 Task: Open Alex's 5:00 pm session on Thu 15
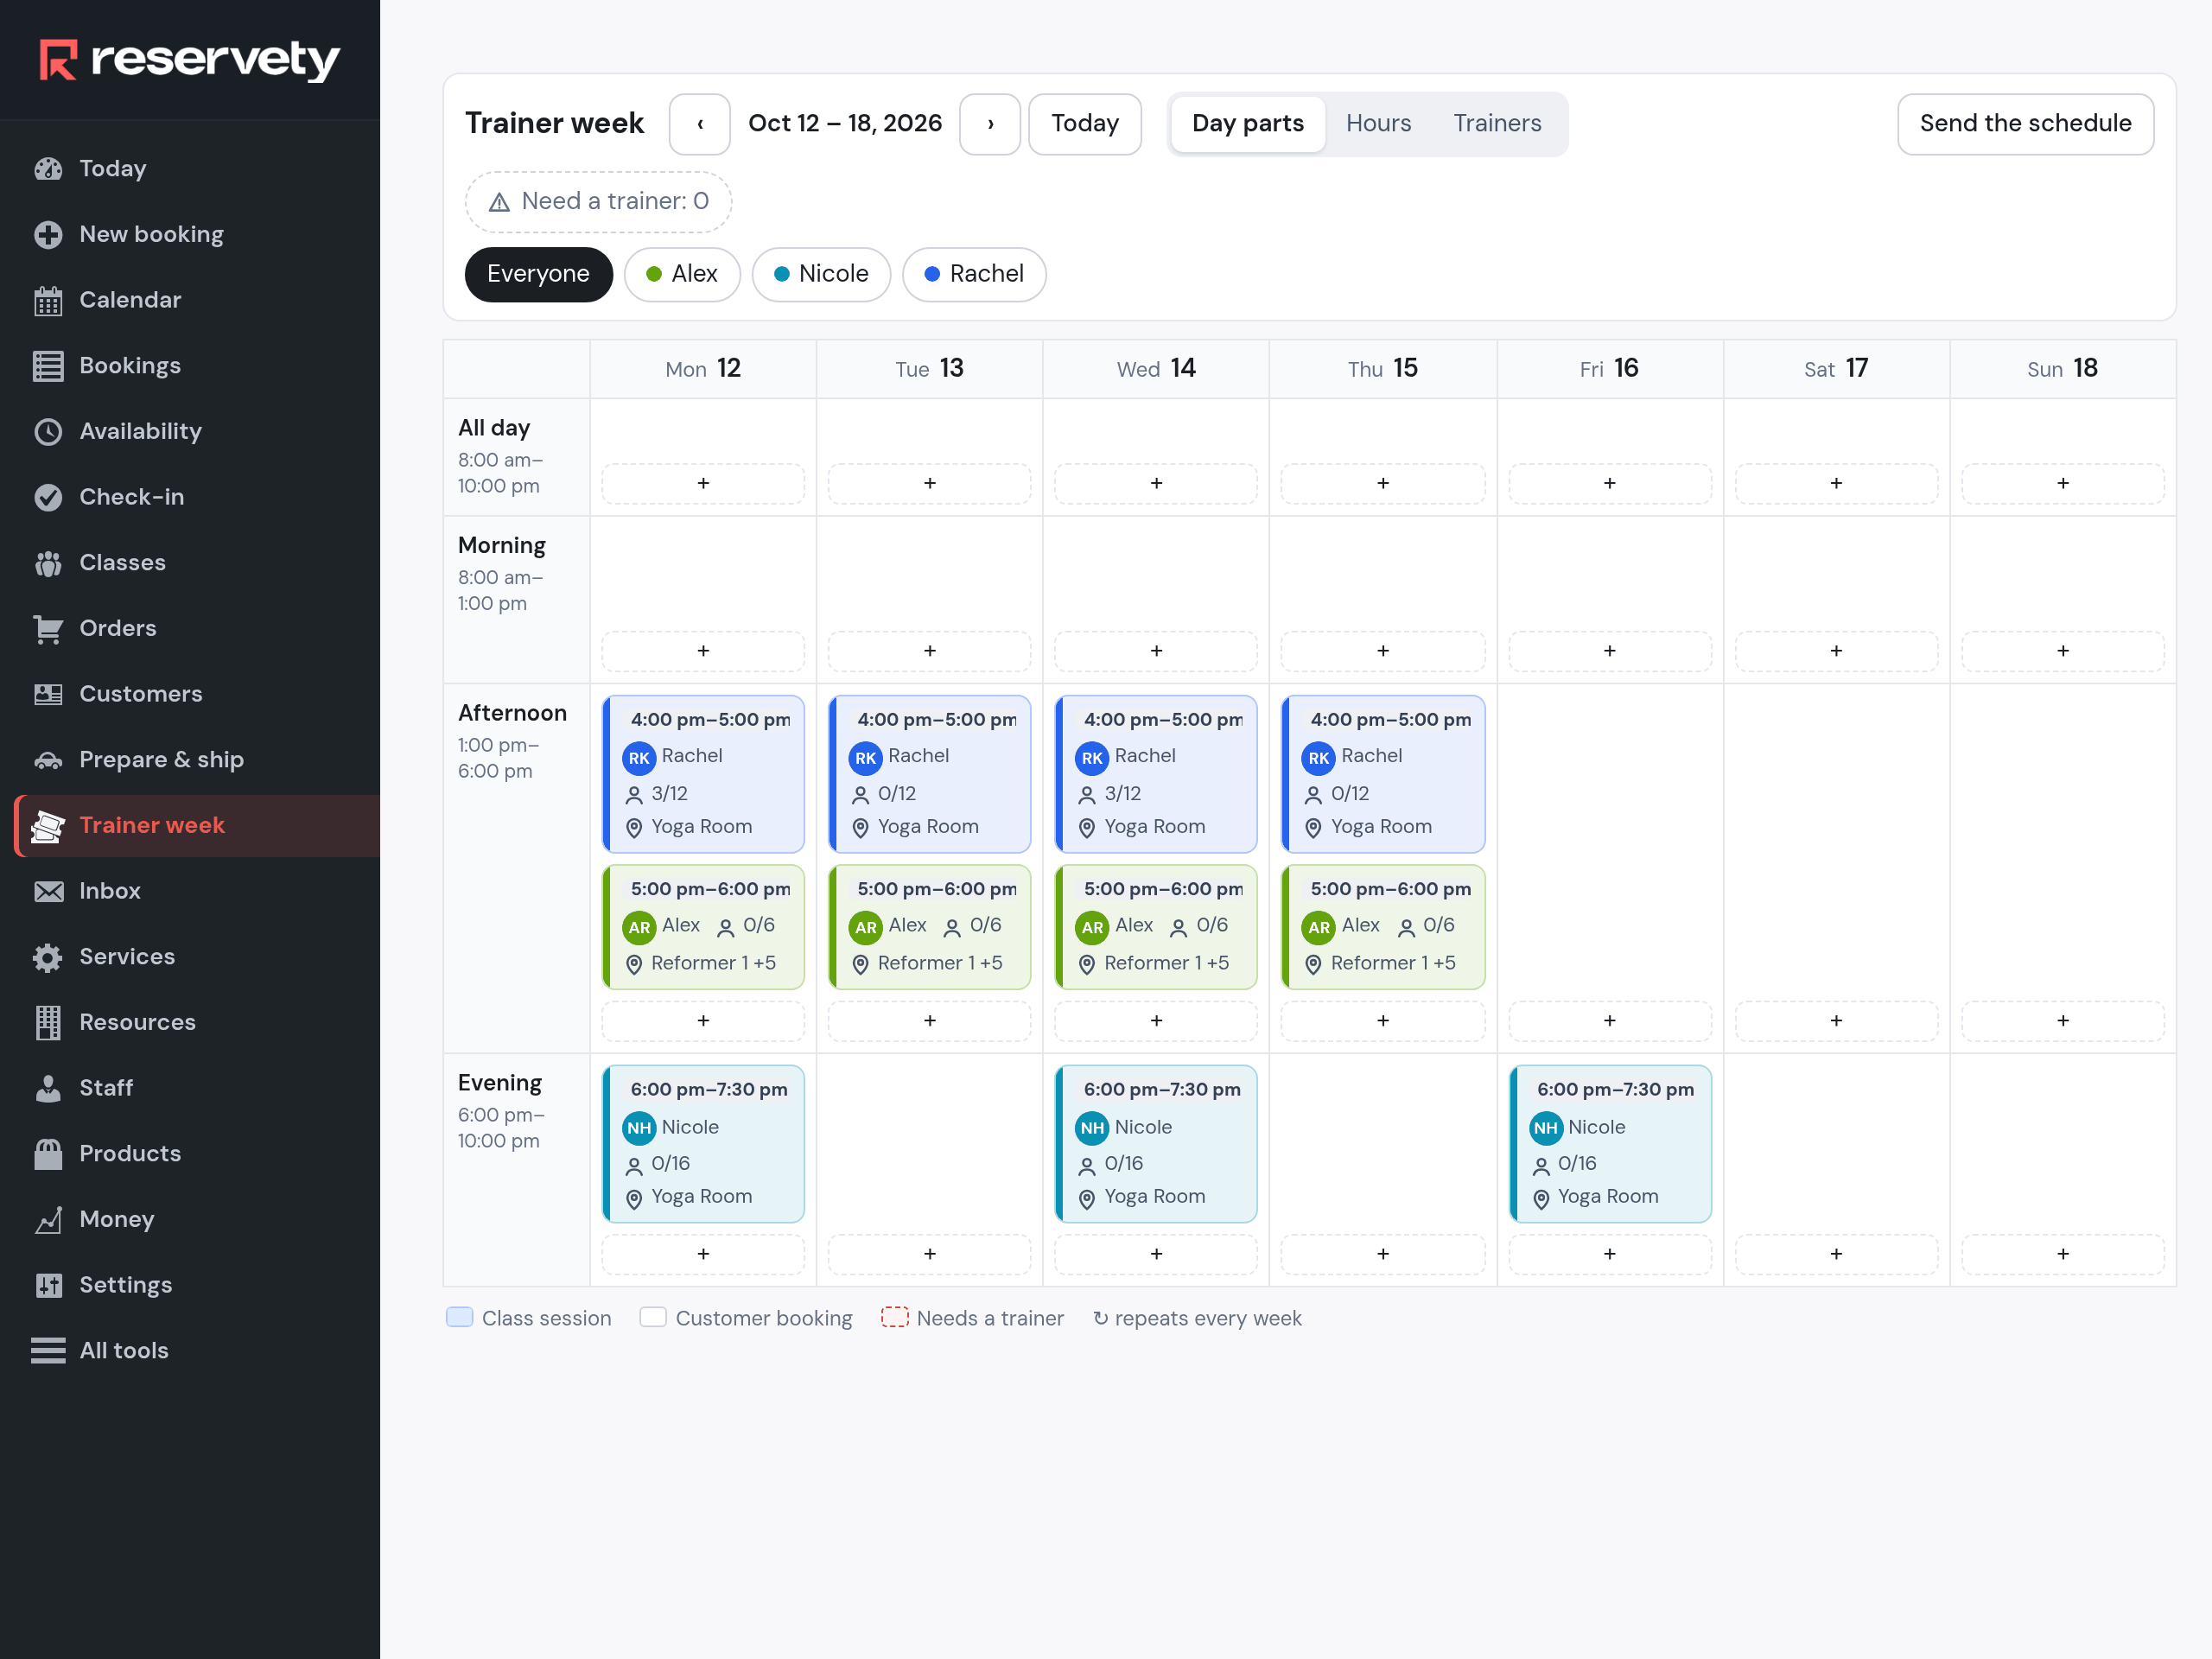[x=1383, y=927]
